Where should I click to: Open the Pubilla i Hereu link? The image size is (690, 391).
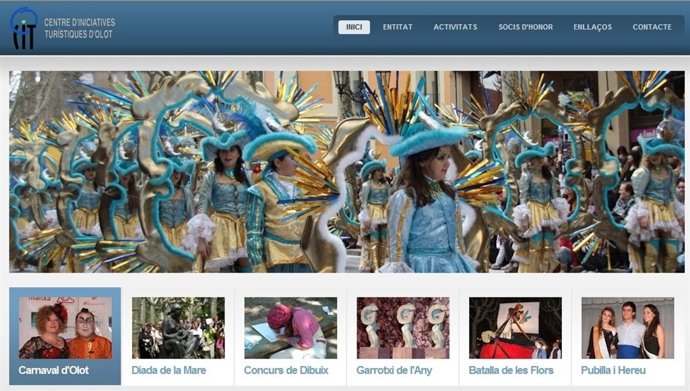tap(613, 370)
